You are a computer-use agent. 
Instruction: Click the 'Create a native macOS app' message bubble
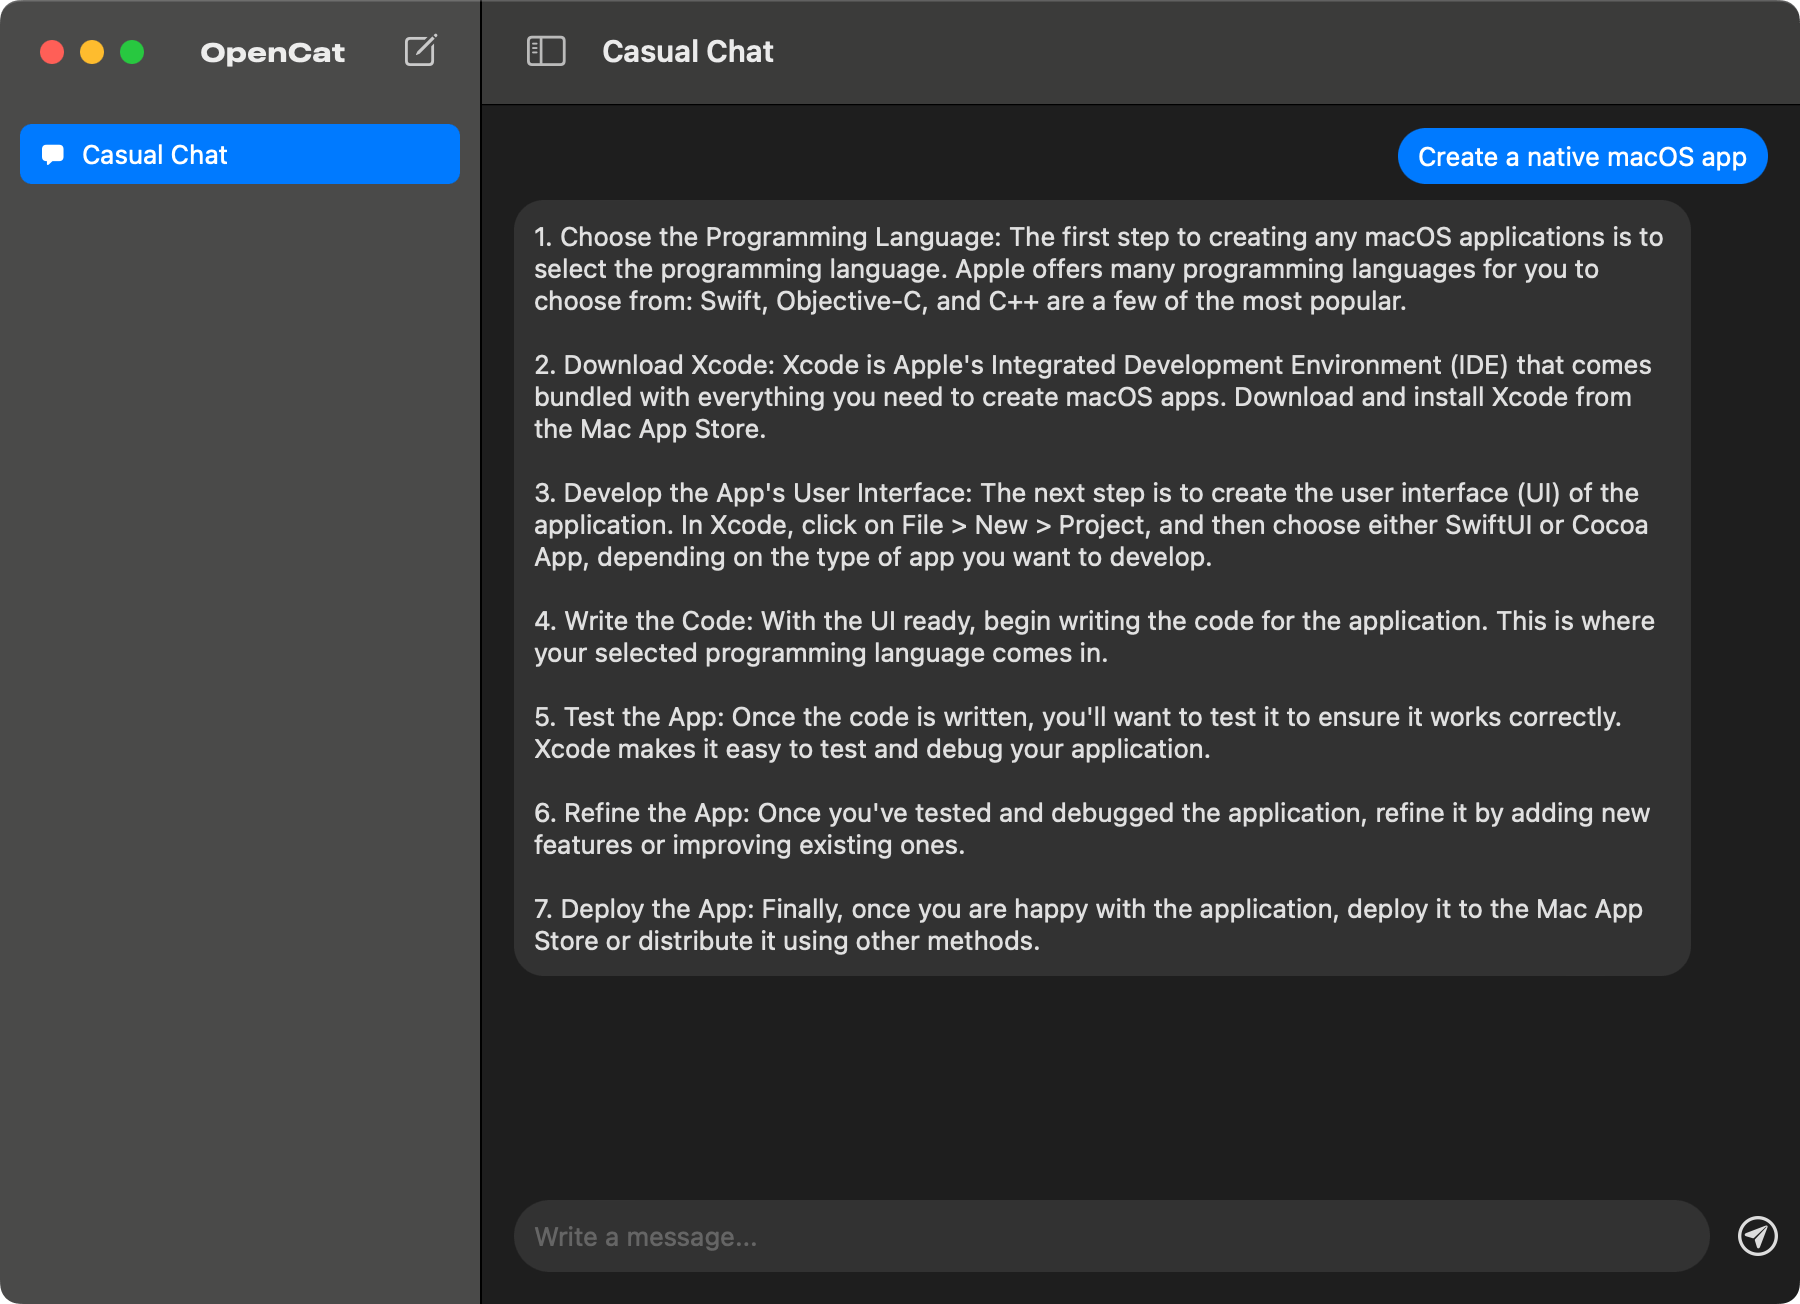[x=1582, y=157]
